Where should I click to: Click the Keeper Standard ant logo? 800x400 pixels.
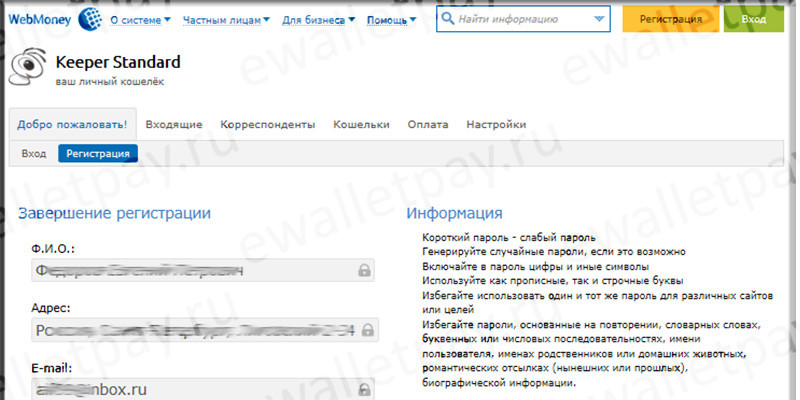[27, 66]
